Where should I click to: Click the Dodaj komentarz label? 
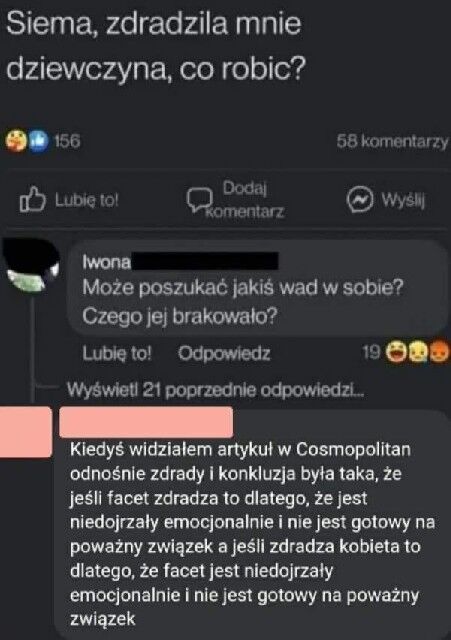click(246, 200)
